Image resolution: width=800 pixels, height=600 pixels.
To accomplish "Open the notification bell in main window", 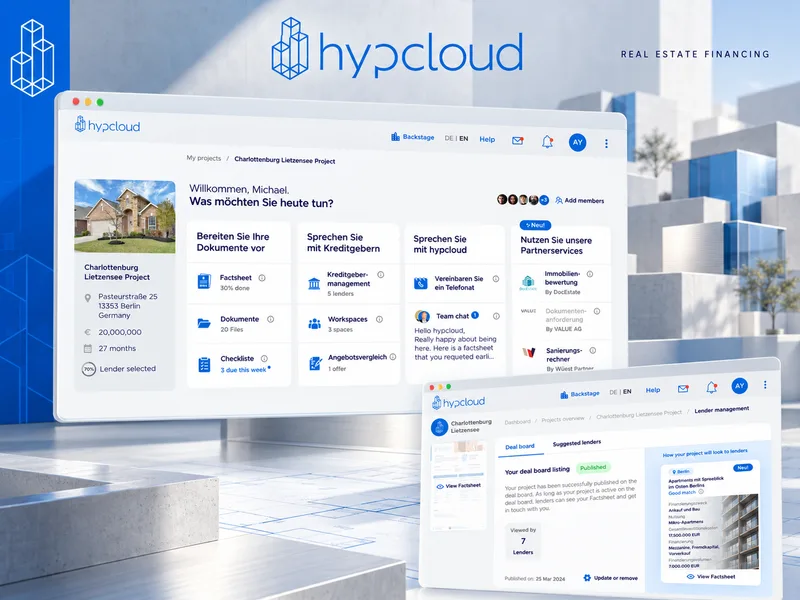I will pyautogui.click(x=547, y=141).
